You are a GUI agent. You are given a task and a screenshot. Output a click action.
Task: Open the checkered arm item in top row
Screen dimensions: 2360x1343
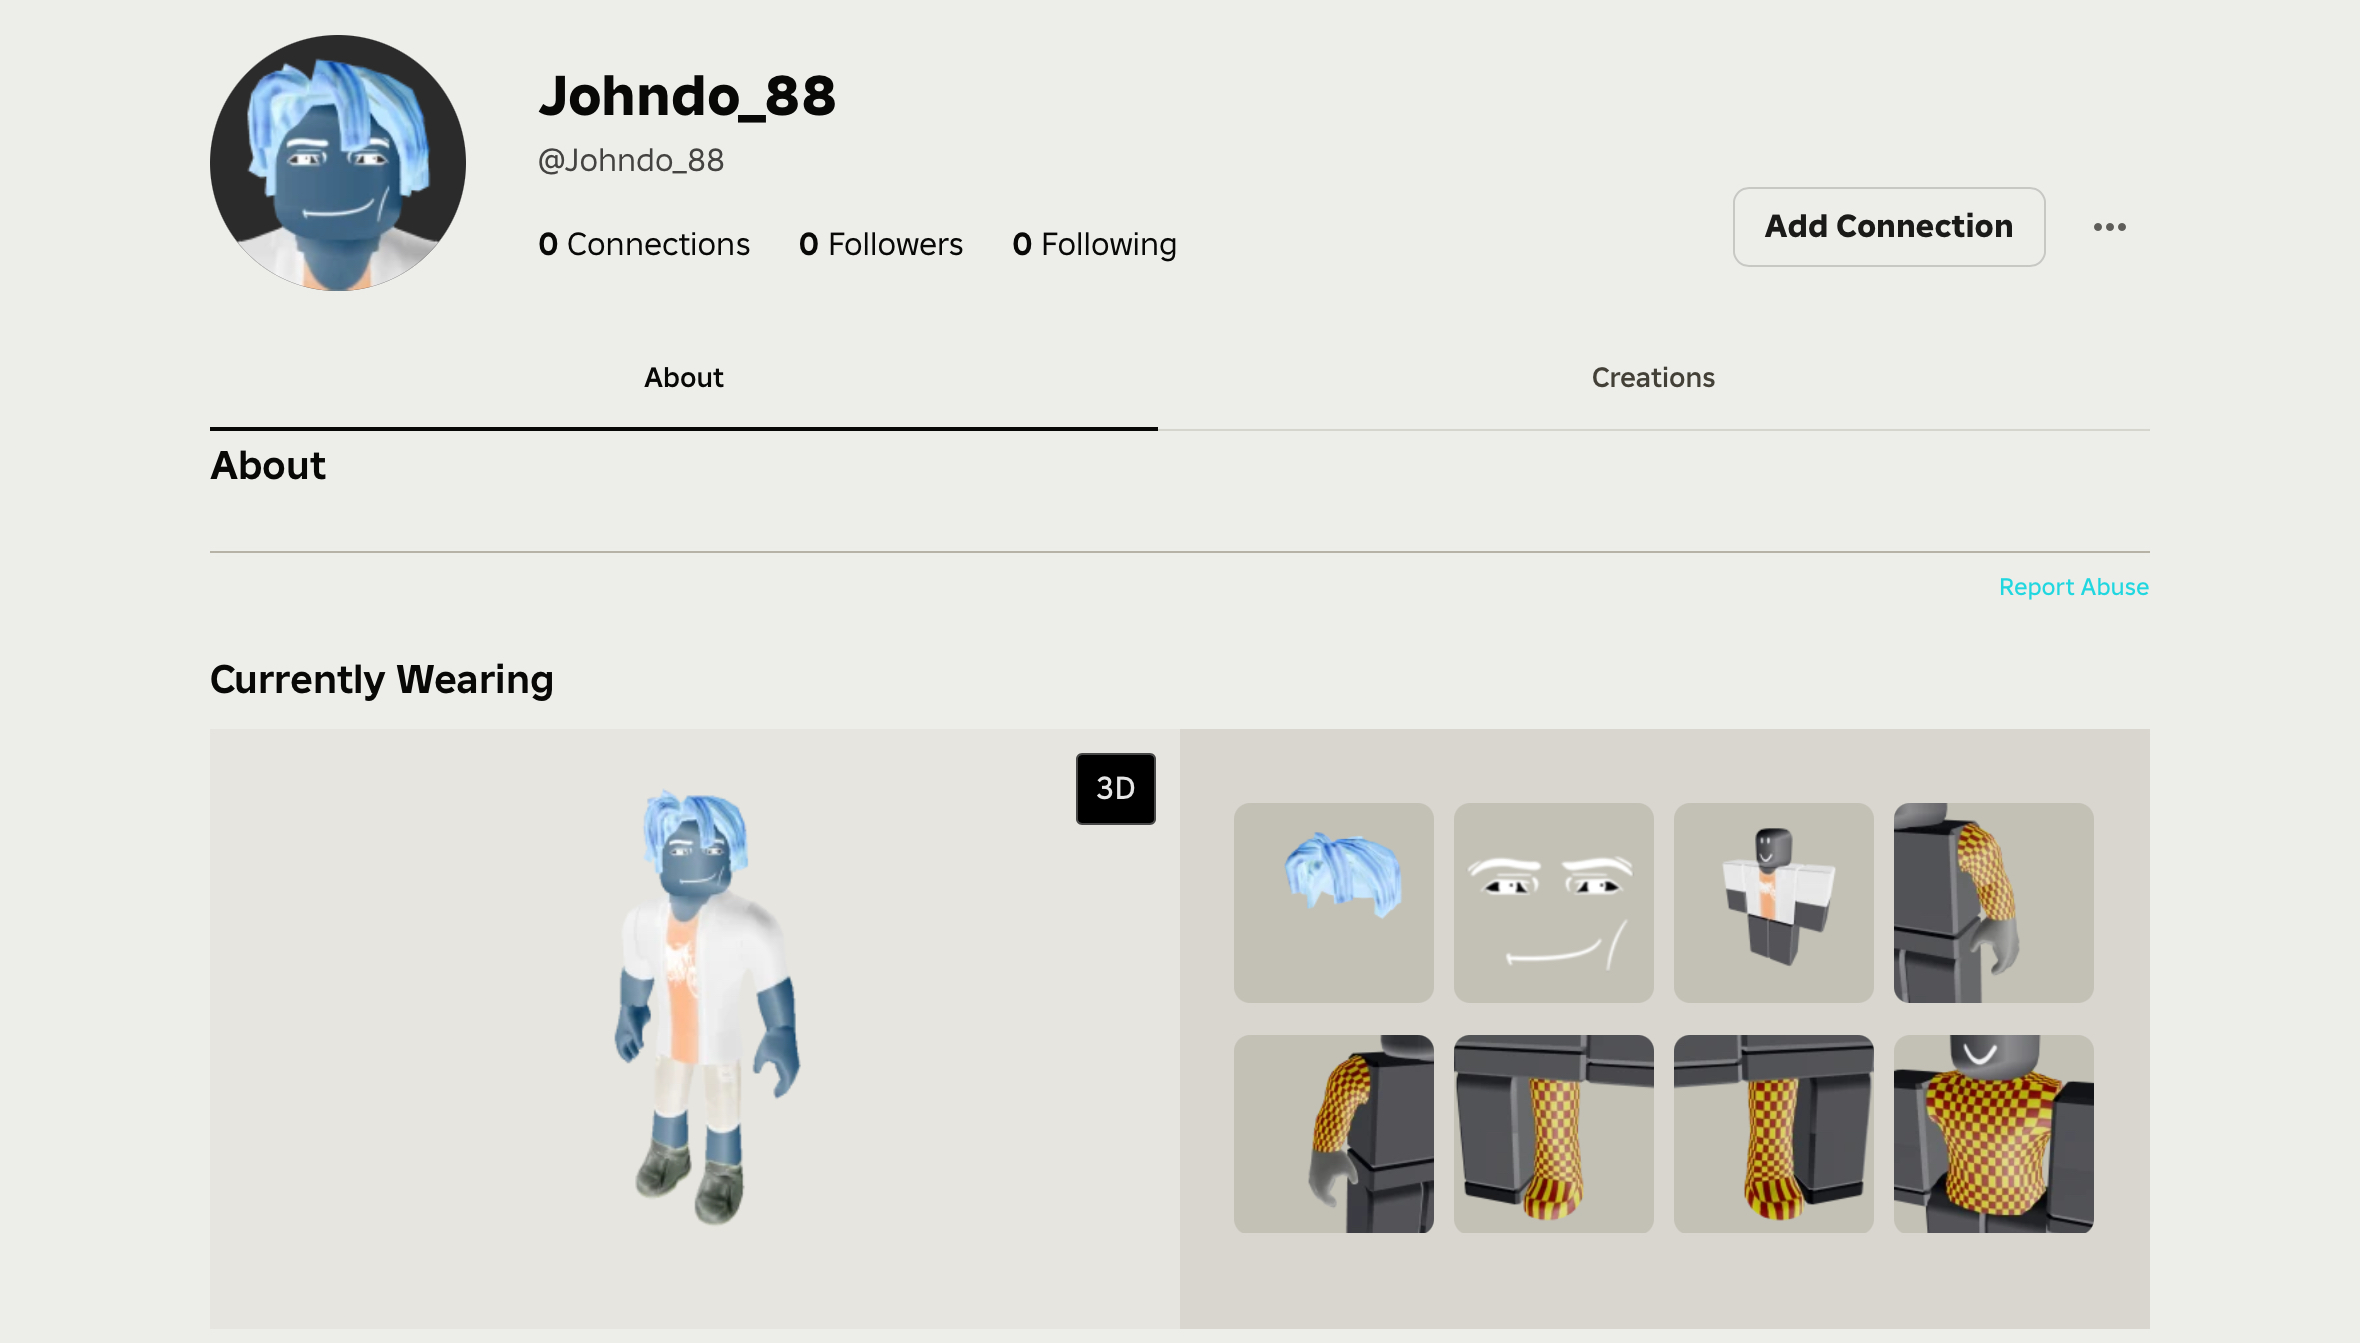click(1993, 902)
